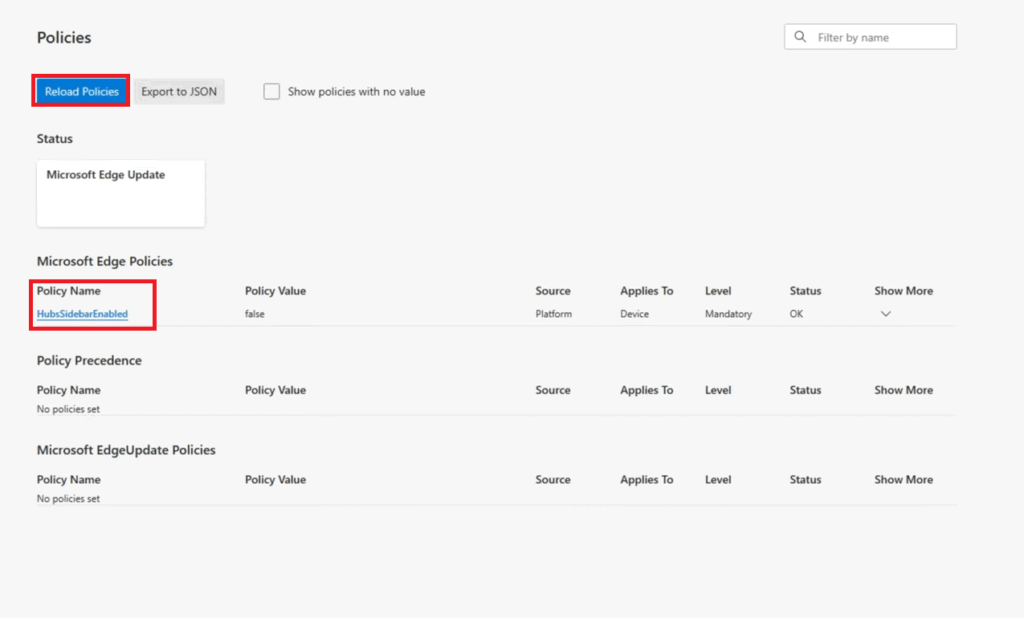Click the Policies page title

click(63, 37)
